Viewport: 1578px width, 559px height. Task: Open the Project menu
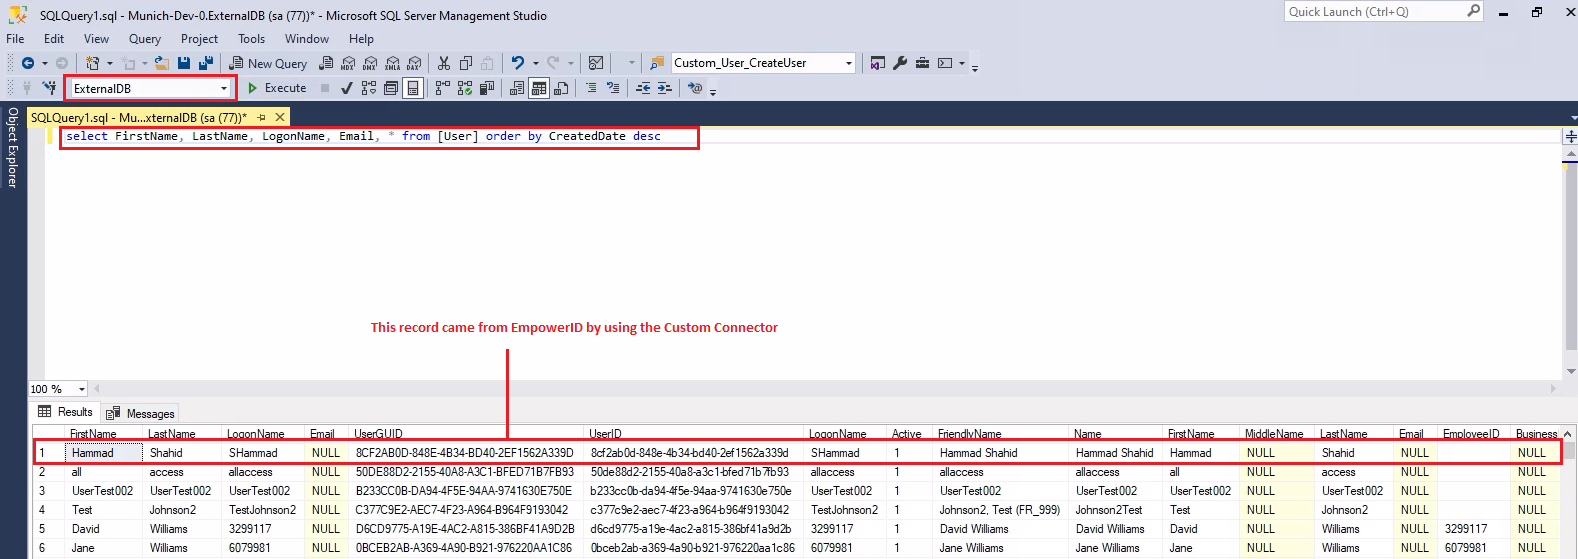pyautogui.click(x=199, y=39)
